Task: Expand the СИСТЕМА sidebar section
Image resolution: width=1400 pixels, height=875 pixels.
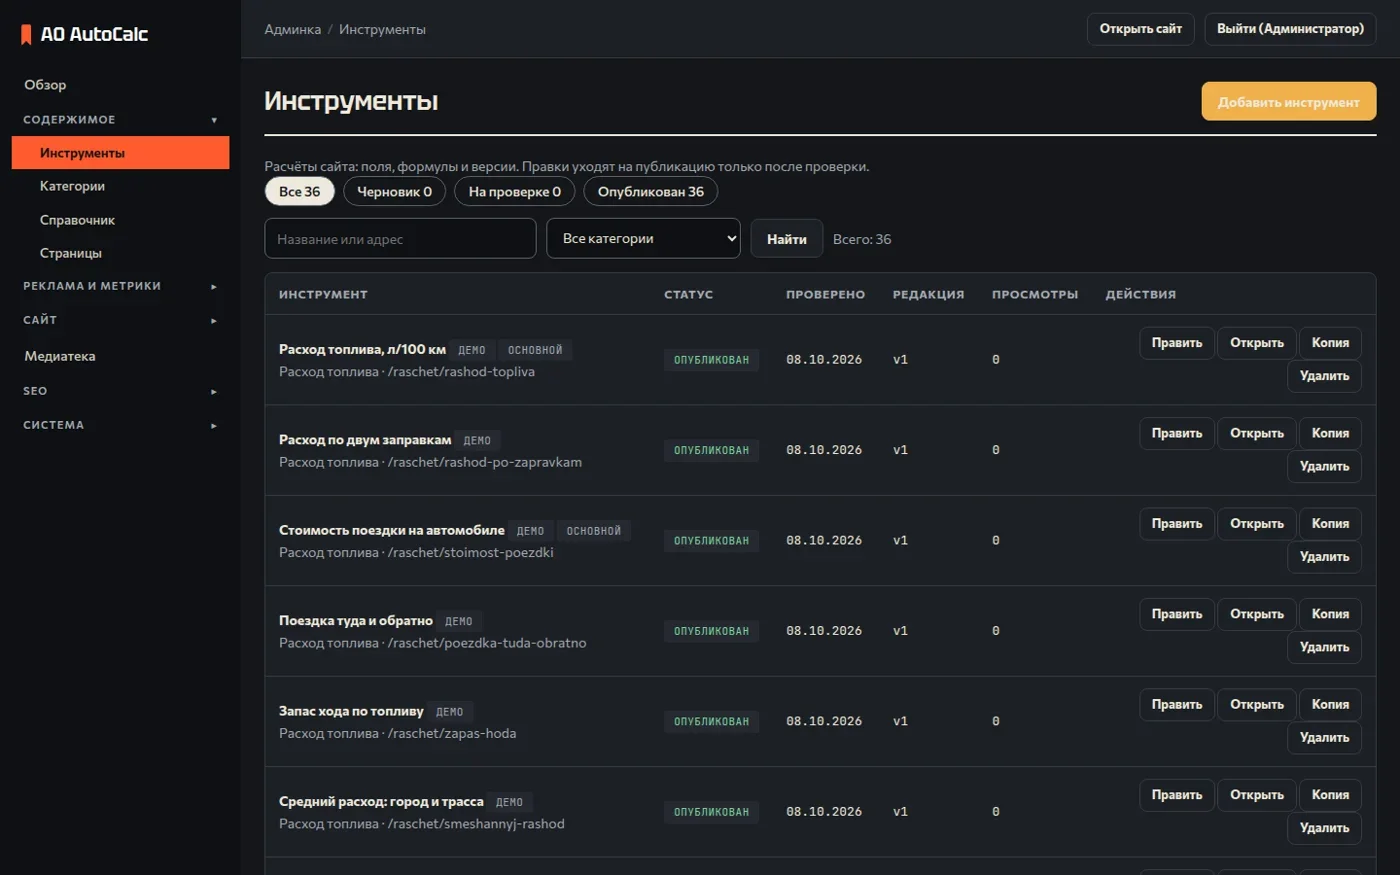Action: point(120,425)
